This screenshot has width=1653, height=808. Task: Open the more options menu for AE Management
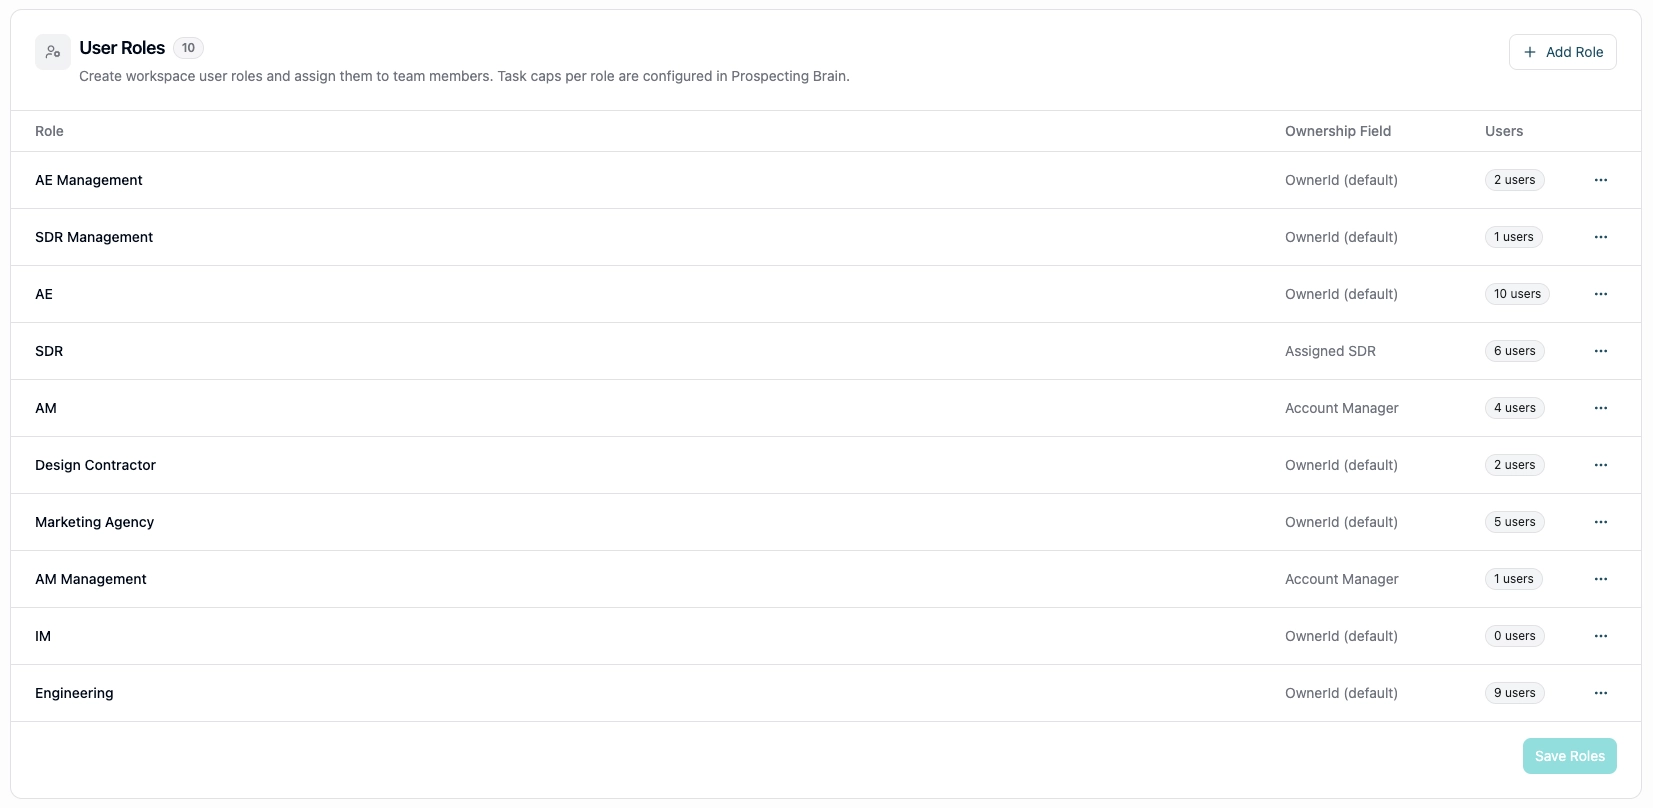[x=1600, y=180]
